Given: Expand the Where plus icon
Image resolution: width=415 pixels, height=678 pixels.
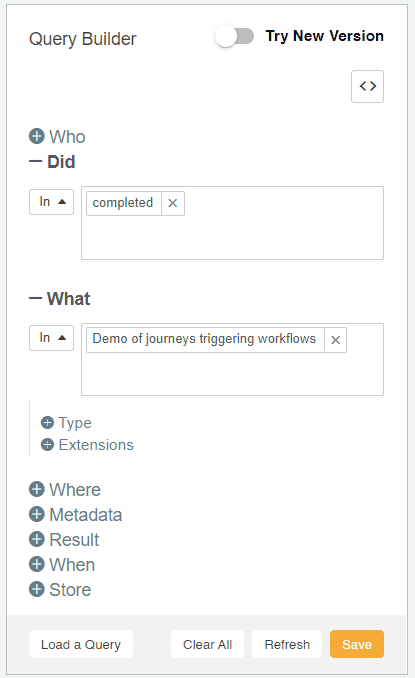Looking at the screenshot, I should (x=37, y=489).
